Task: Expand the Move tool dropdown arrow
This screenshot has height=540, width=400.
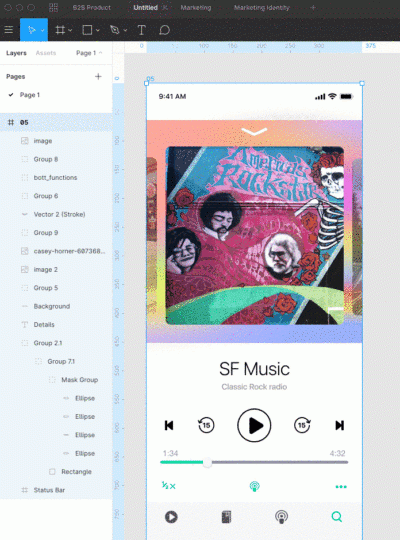Action: coord(42,30)
